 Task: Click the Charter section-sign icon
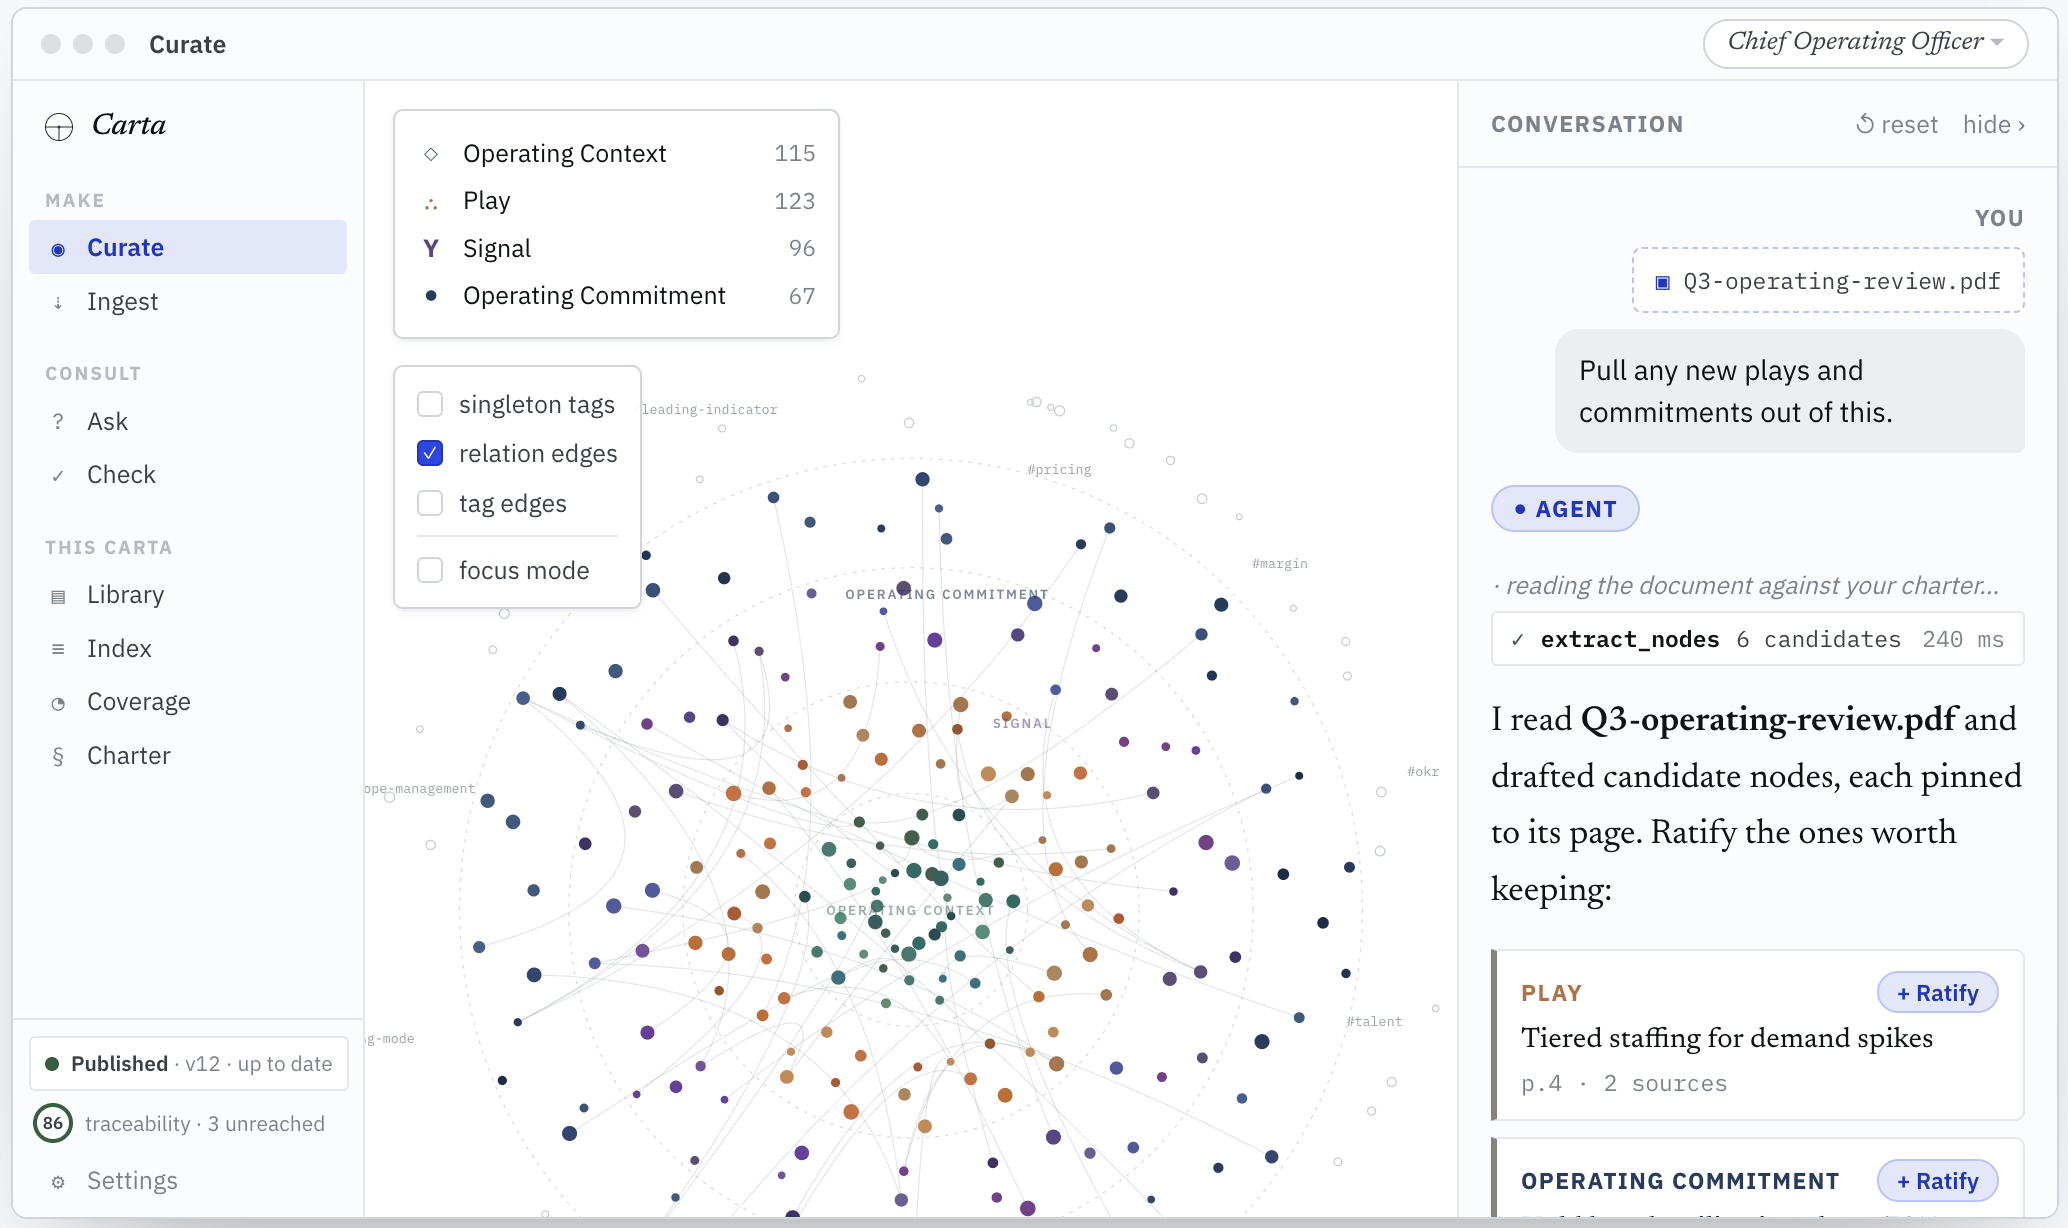click(58, 757)
